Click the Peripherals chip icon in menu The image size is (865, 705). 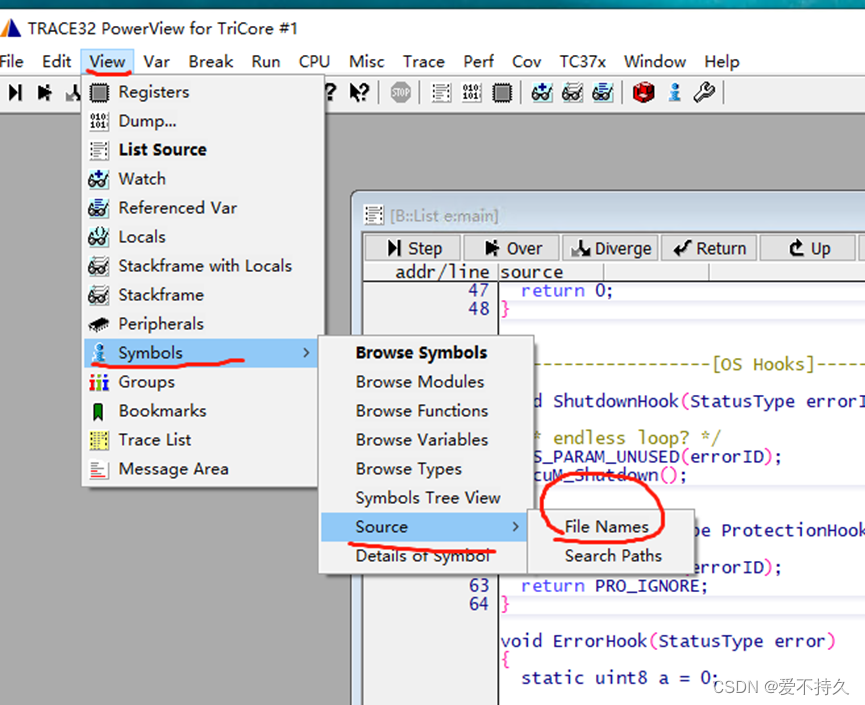(99, 324)
